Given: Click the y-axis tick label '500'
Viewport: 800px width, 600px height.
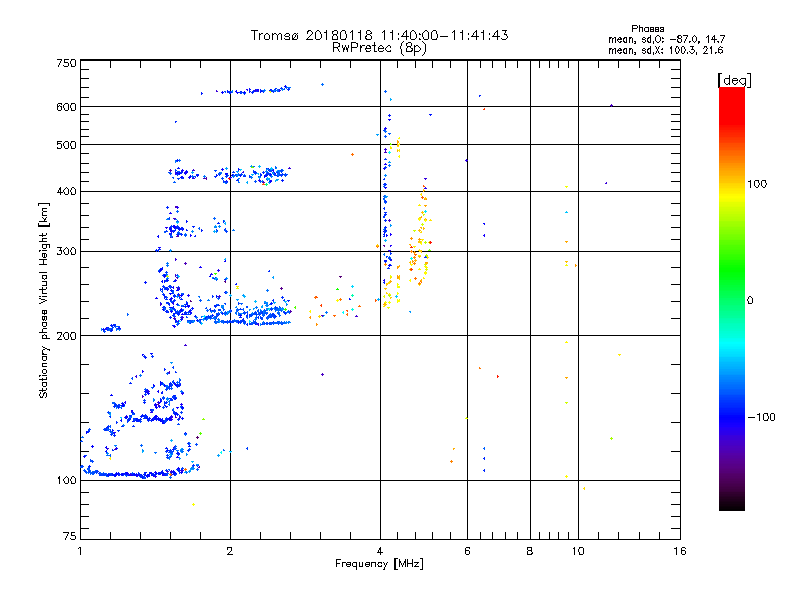Looking at the screenshot, I should [67, 145].
